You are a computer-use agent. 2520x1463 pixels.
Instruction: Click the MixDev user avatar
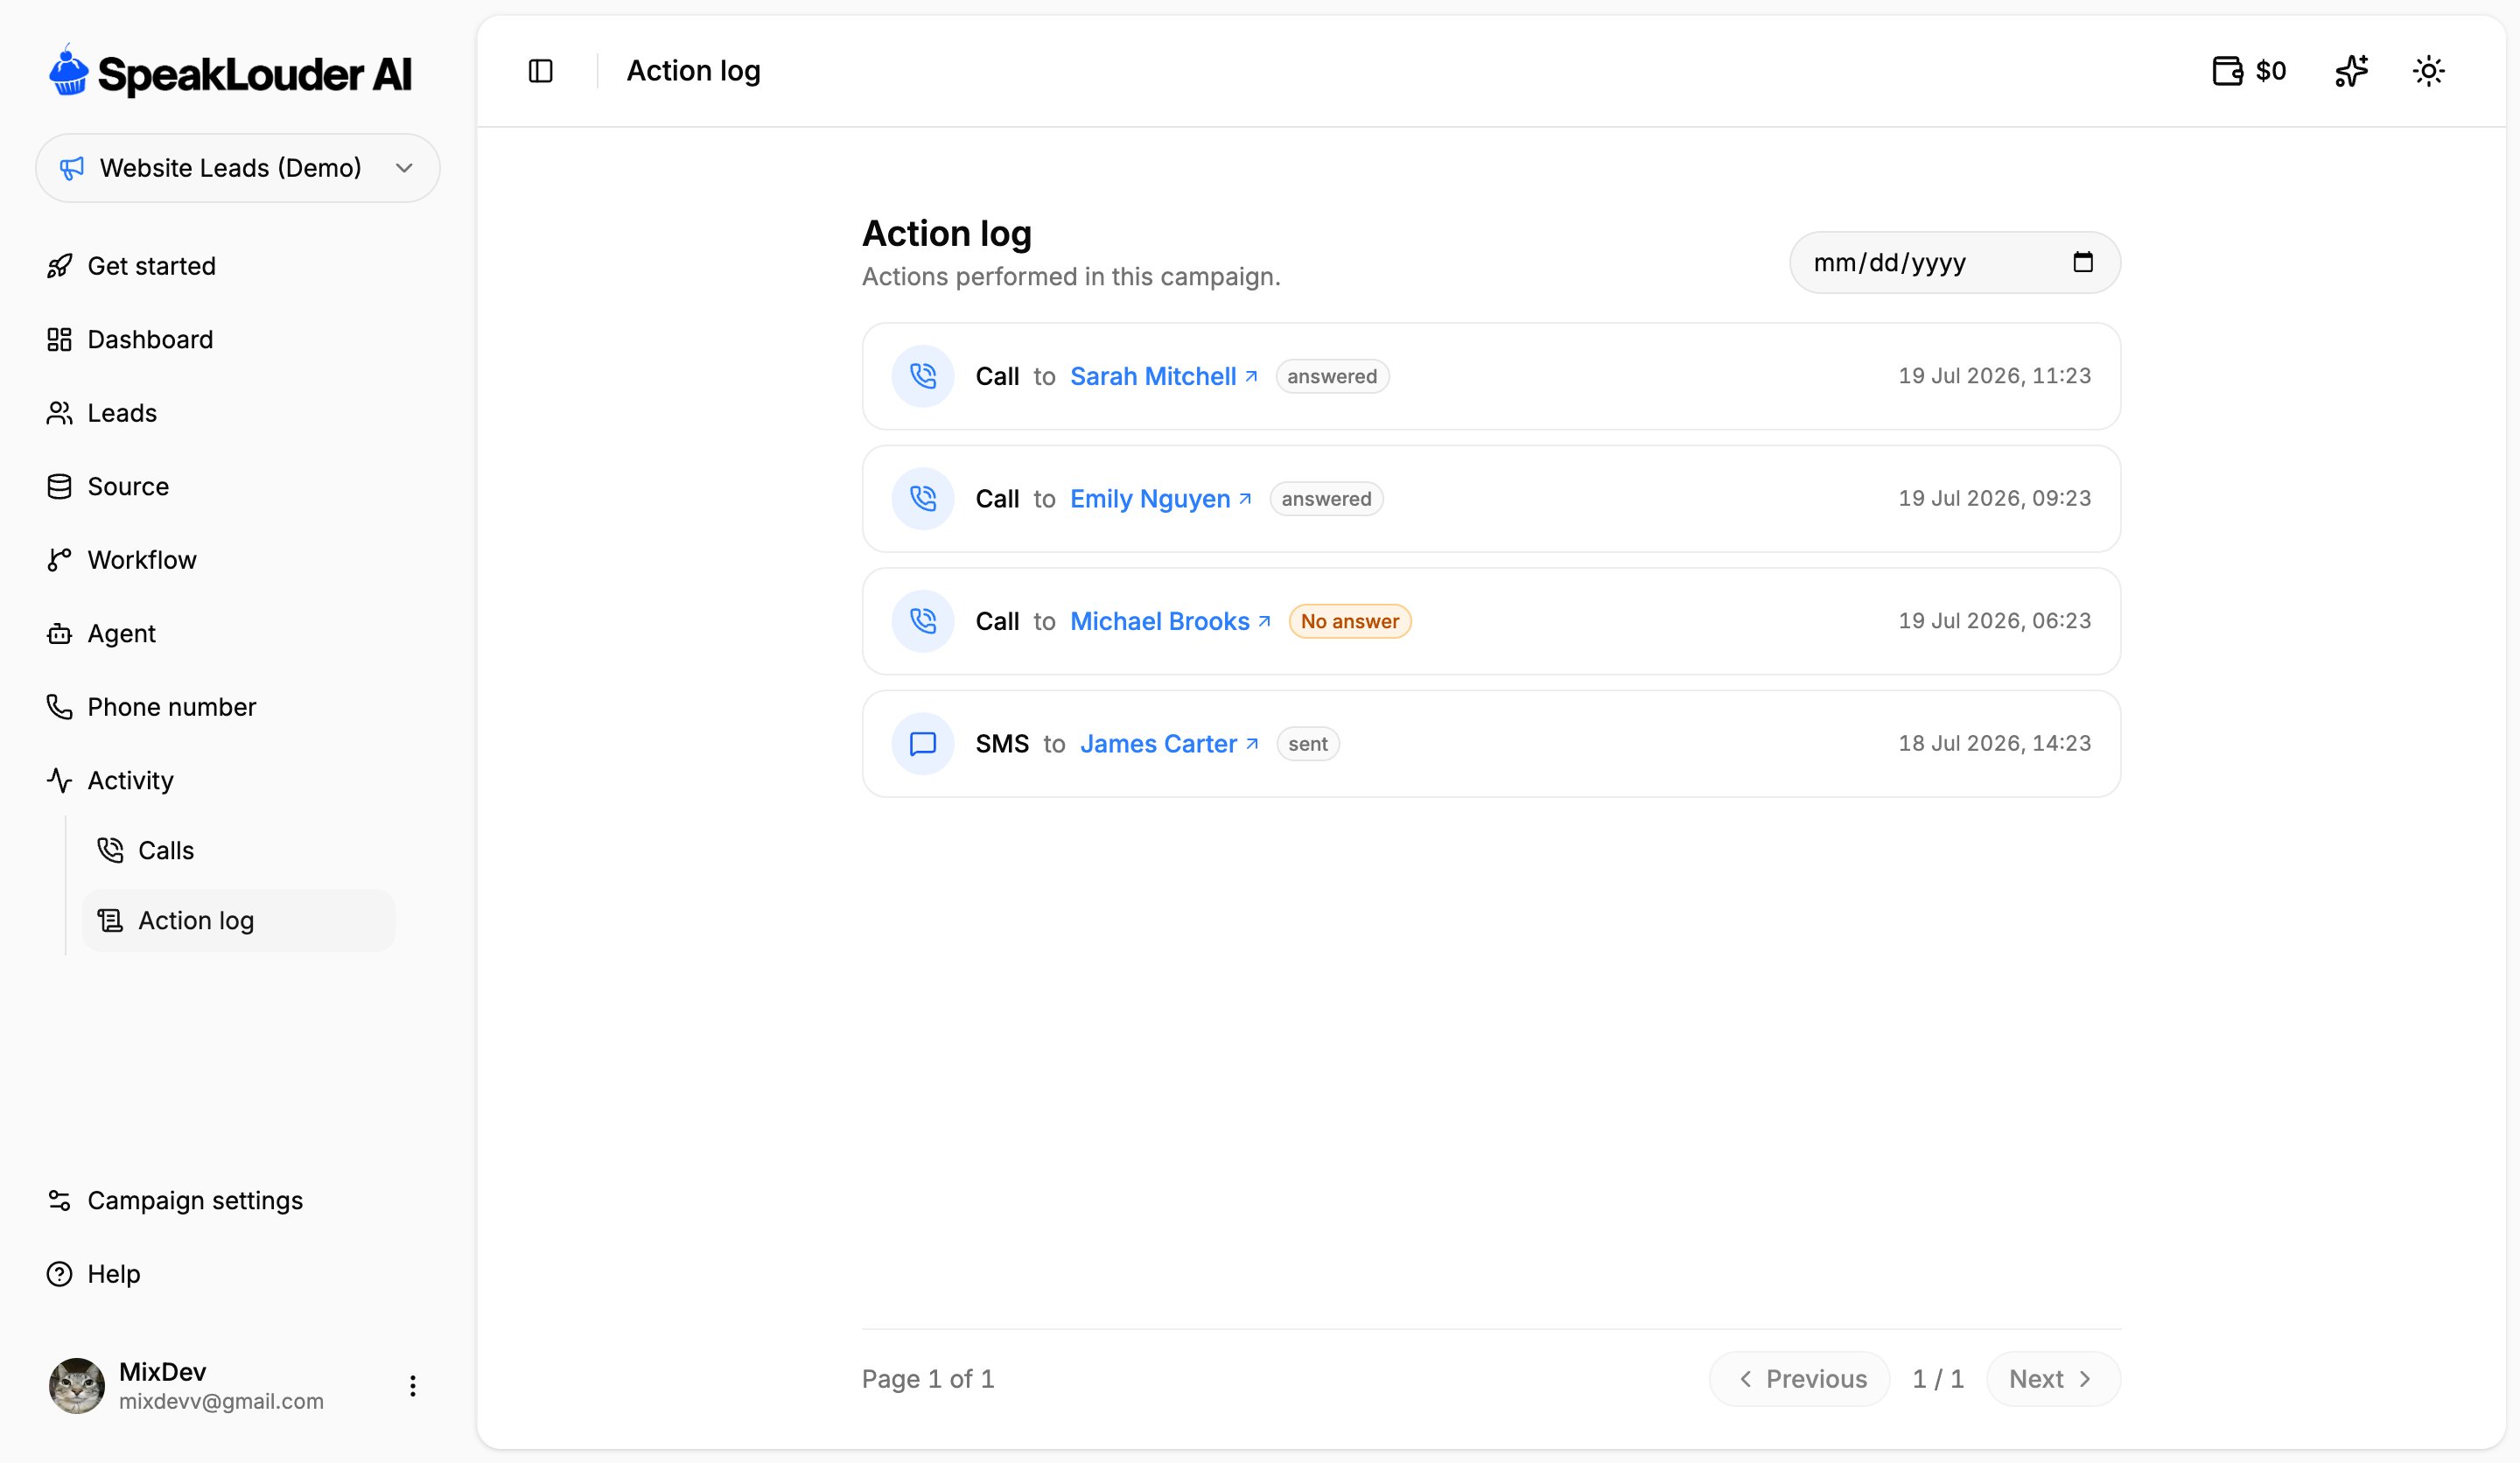click(x=77, y=1385)
